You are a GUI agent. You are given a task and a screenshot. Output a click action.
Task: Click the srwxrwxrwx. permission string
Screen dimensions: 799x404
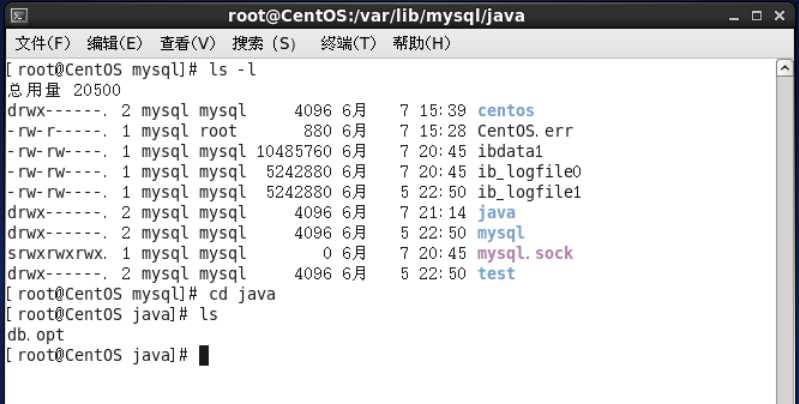pyautogui.click(x=57, y=253)
